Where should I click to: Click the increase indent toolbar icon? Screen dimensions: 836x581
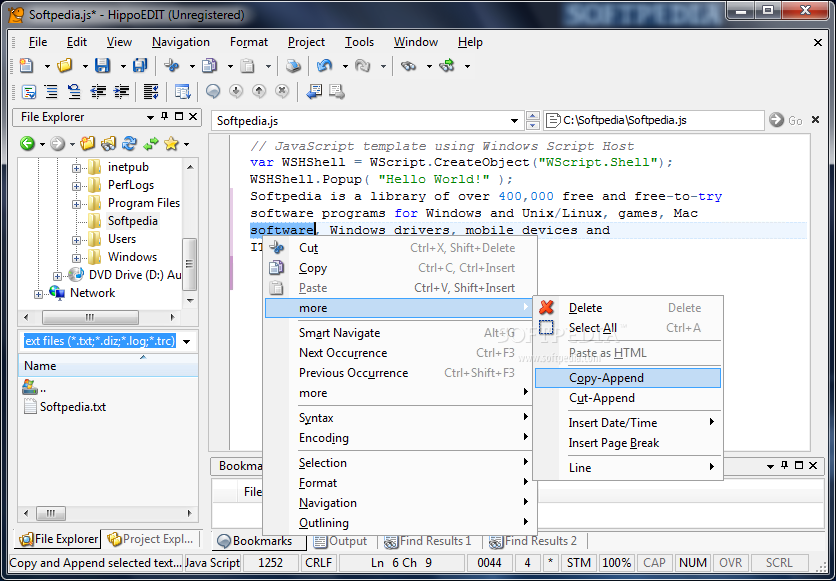tap(122, 92)
